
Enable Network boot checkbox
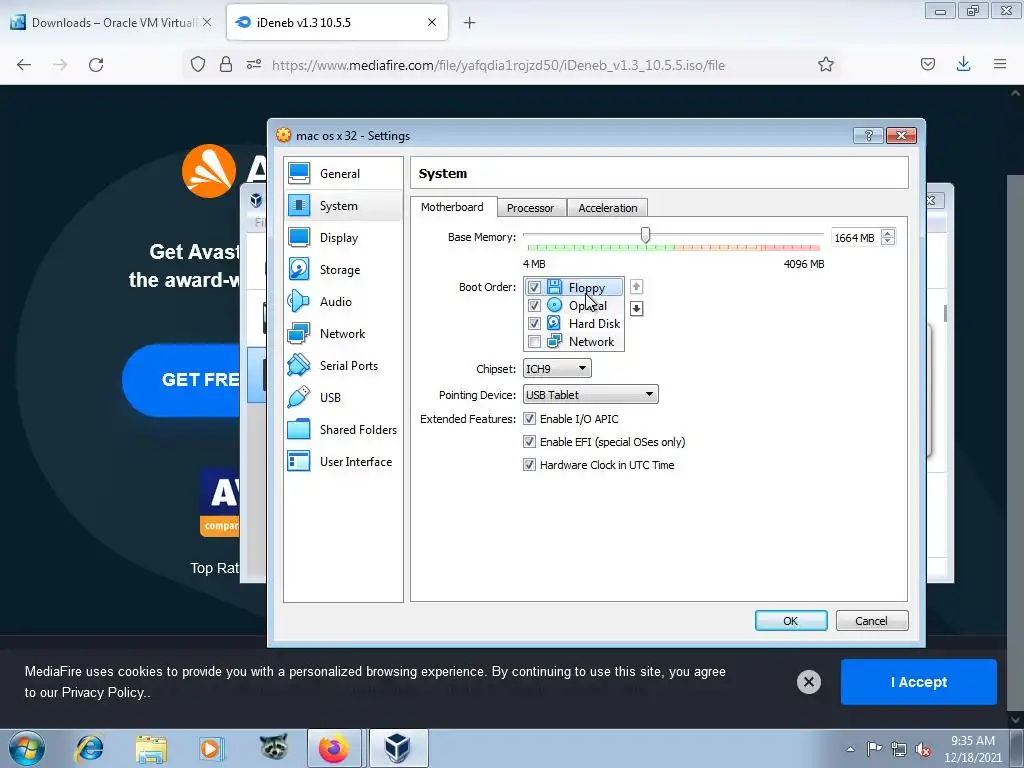[534, 342]
